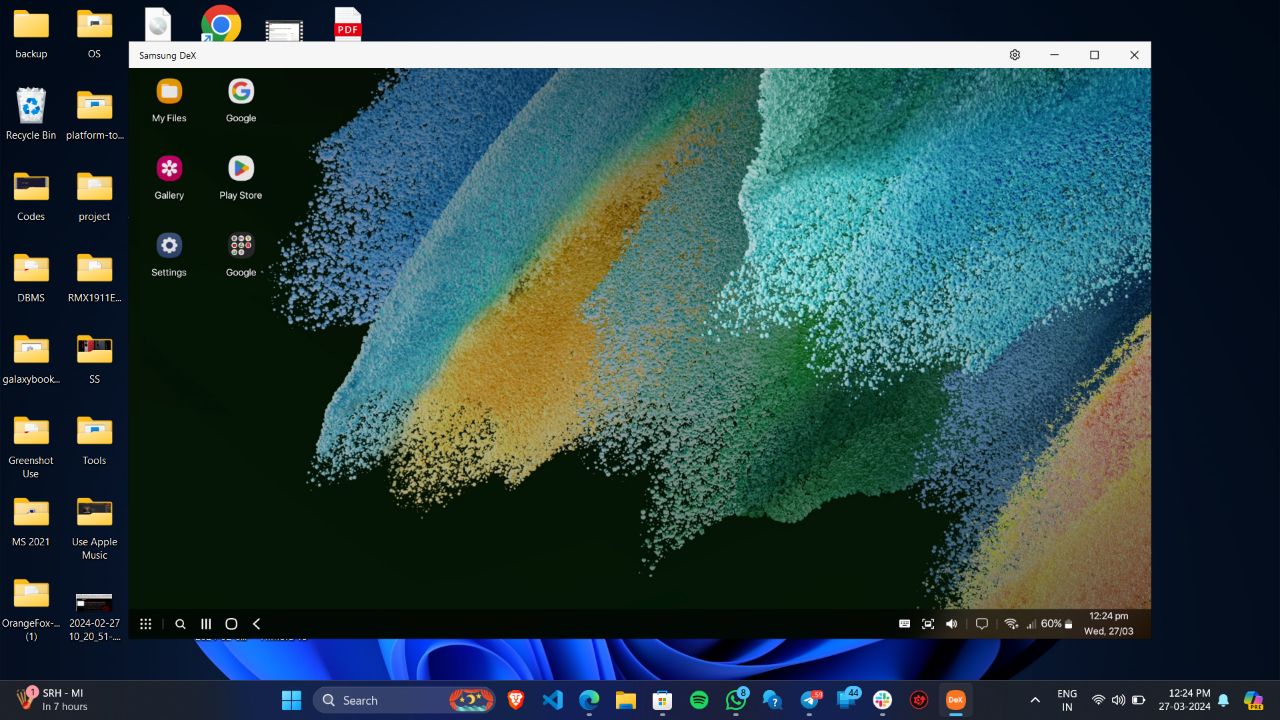
Task: Open the volume slider from Windows tray
Action: pyautogui.click(x=1119, y=699)
